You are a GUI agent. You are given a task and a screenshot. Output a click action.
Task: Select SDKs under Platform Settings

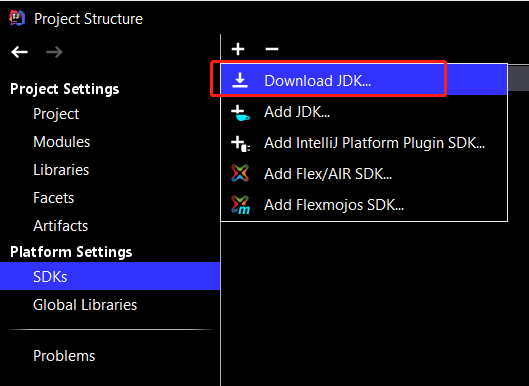point(110,276)
